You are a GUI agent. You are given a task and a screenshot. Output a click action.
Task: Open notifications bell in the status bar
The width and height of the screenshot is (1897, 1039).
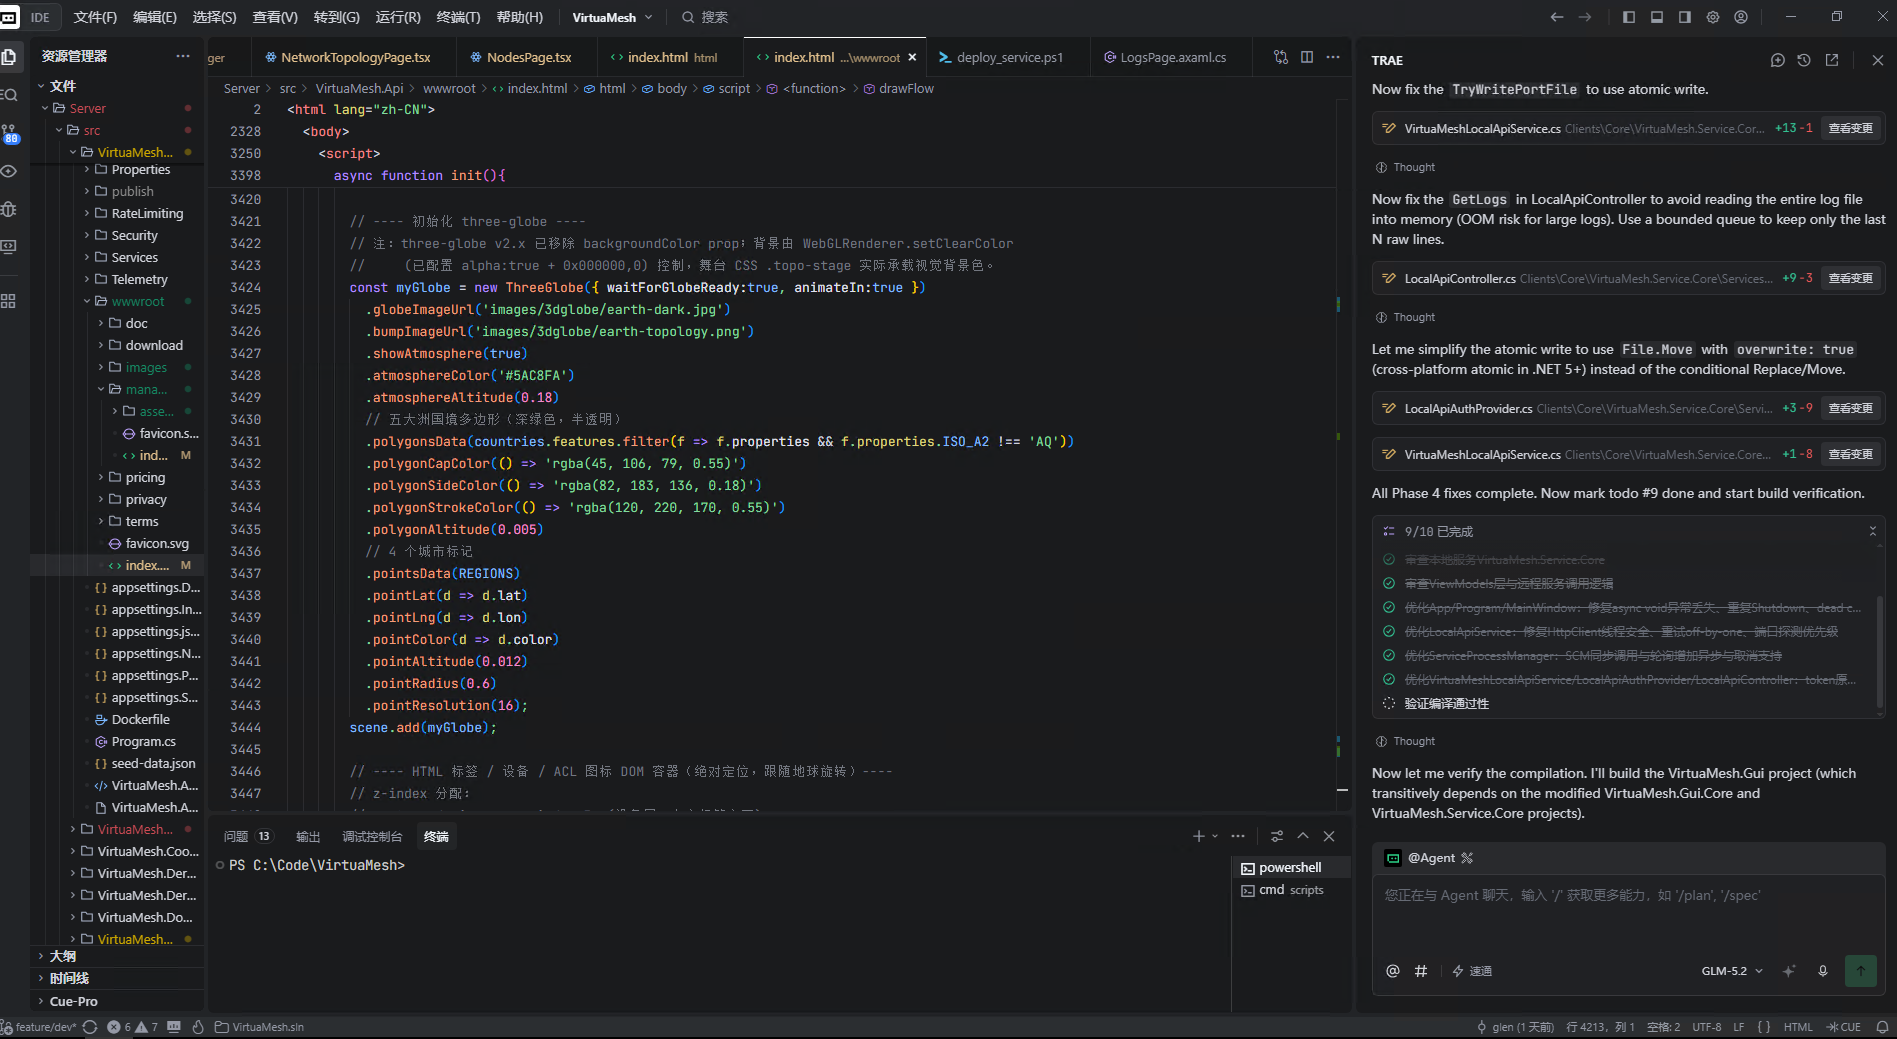click(1882, 1027)
